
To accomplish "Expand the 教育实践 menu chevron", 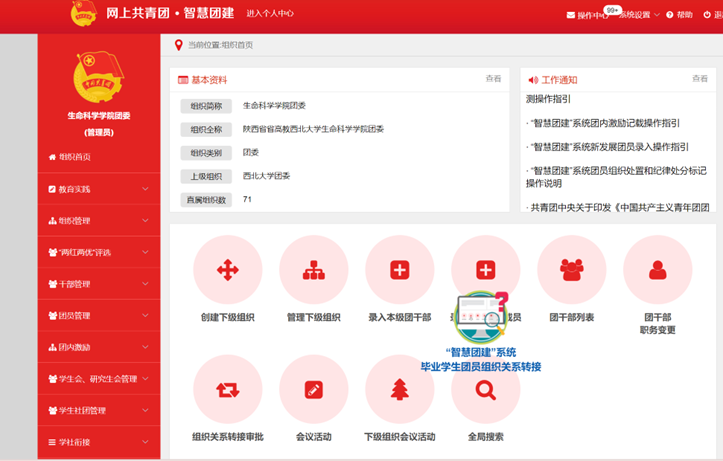I will pyautogui.click(x=145, y=189).
